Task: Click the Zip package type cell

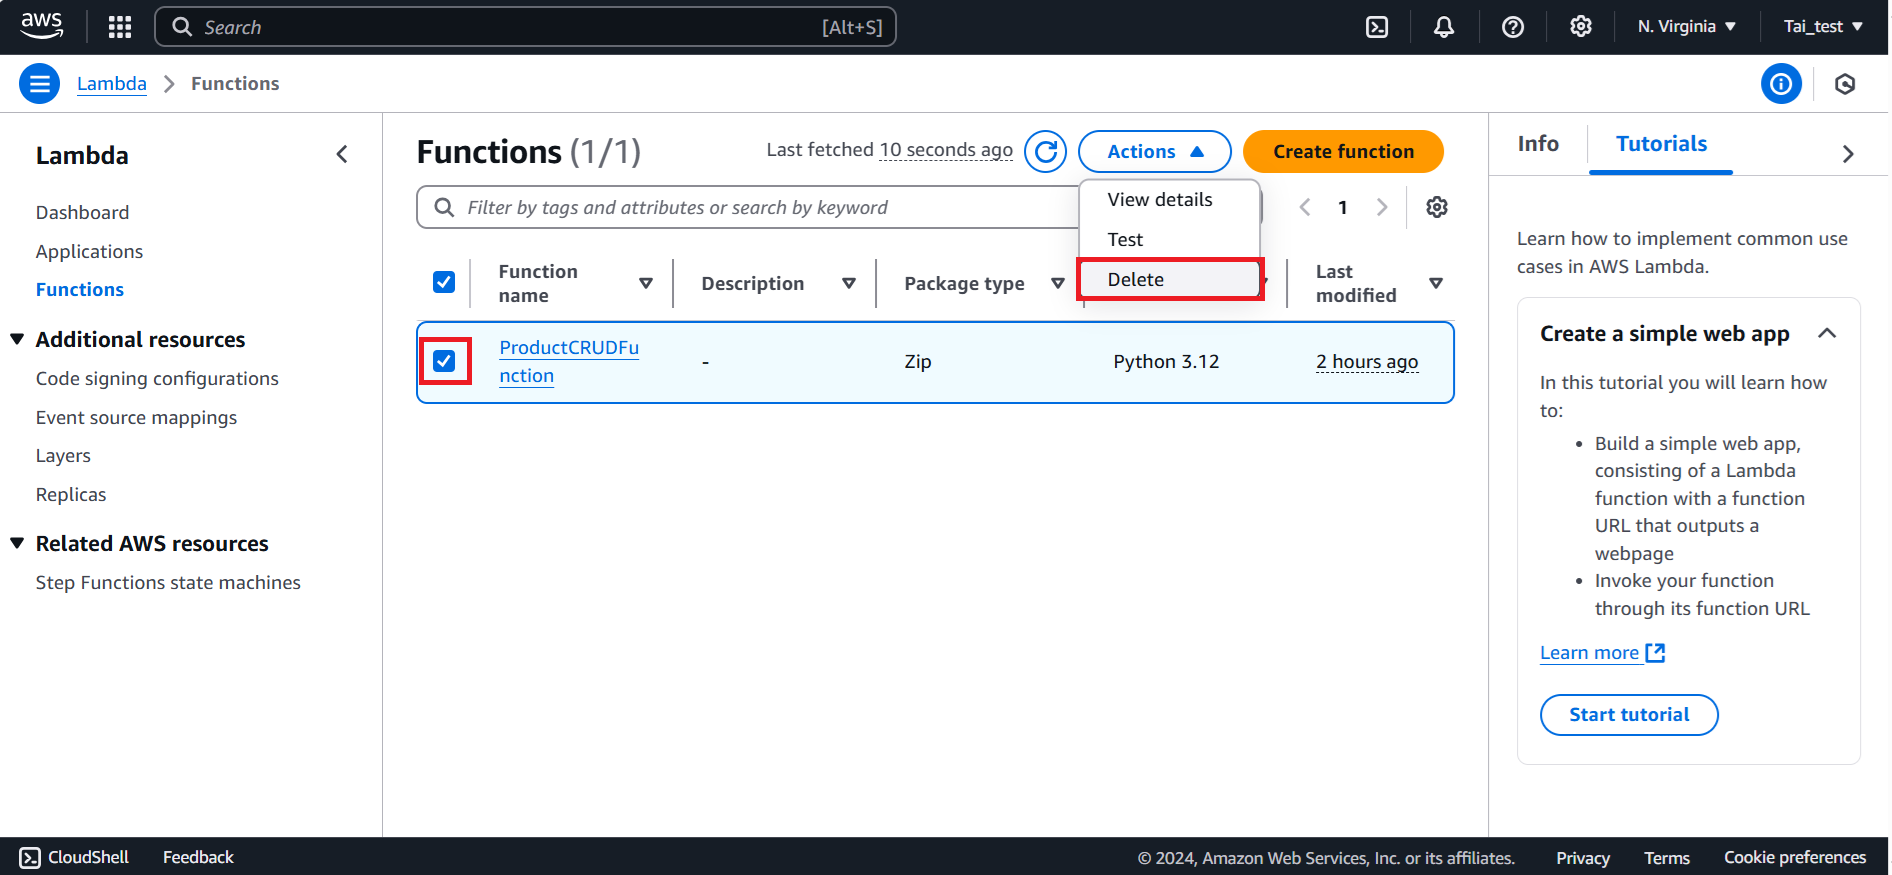Action: point(918,362)
